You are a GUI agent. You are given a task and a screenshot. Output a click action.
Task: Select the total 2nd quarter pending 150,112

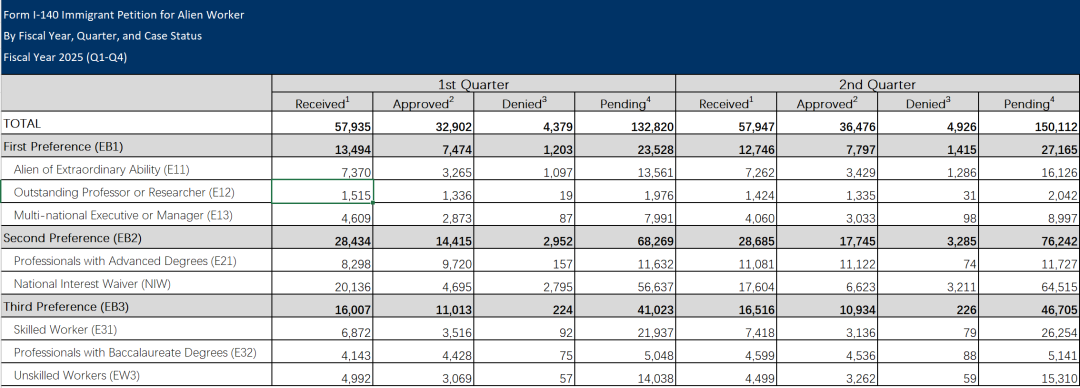[x=1029, y=124]
